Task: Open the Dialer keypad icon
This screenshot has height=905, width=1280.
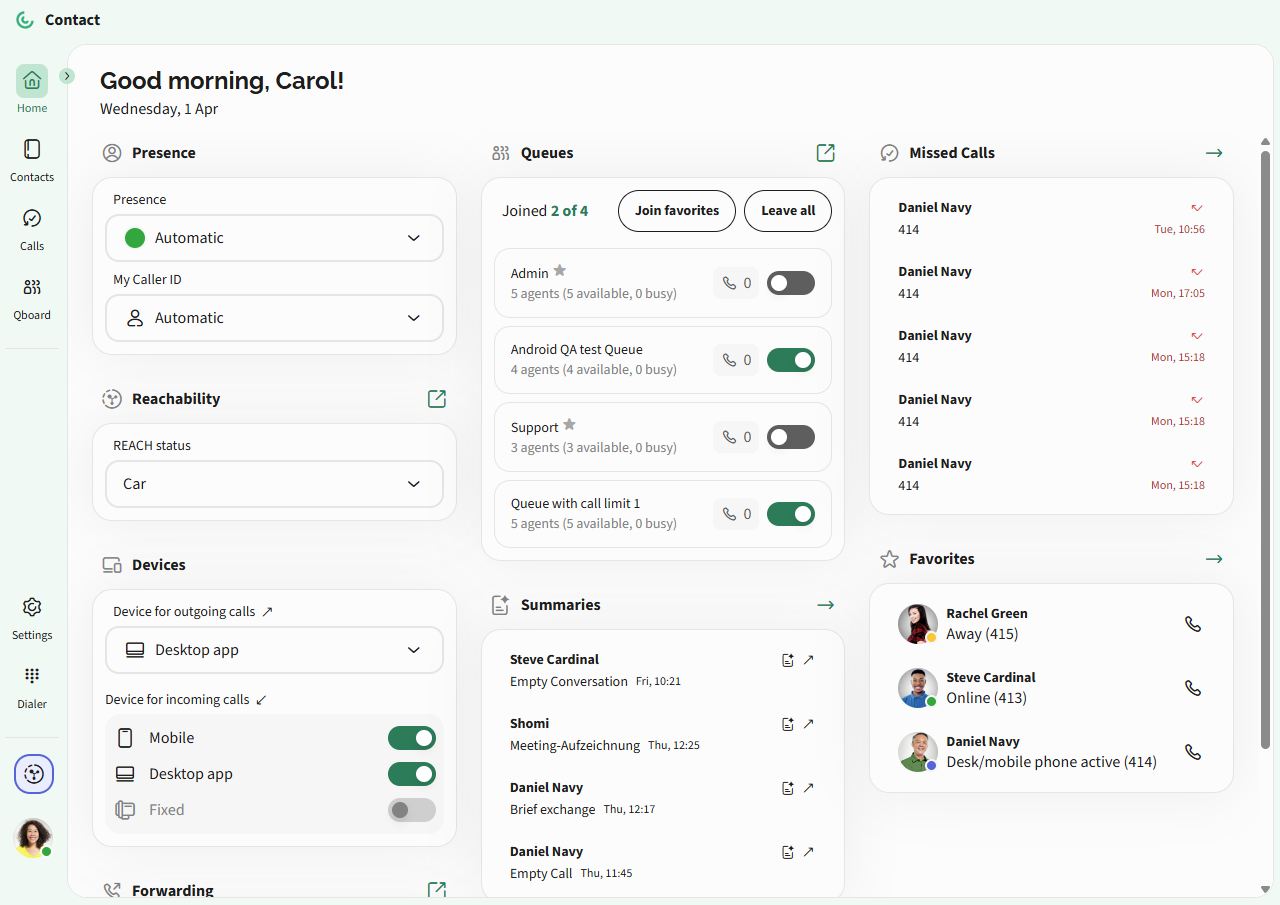Action: tap(32, 676)
